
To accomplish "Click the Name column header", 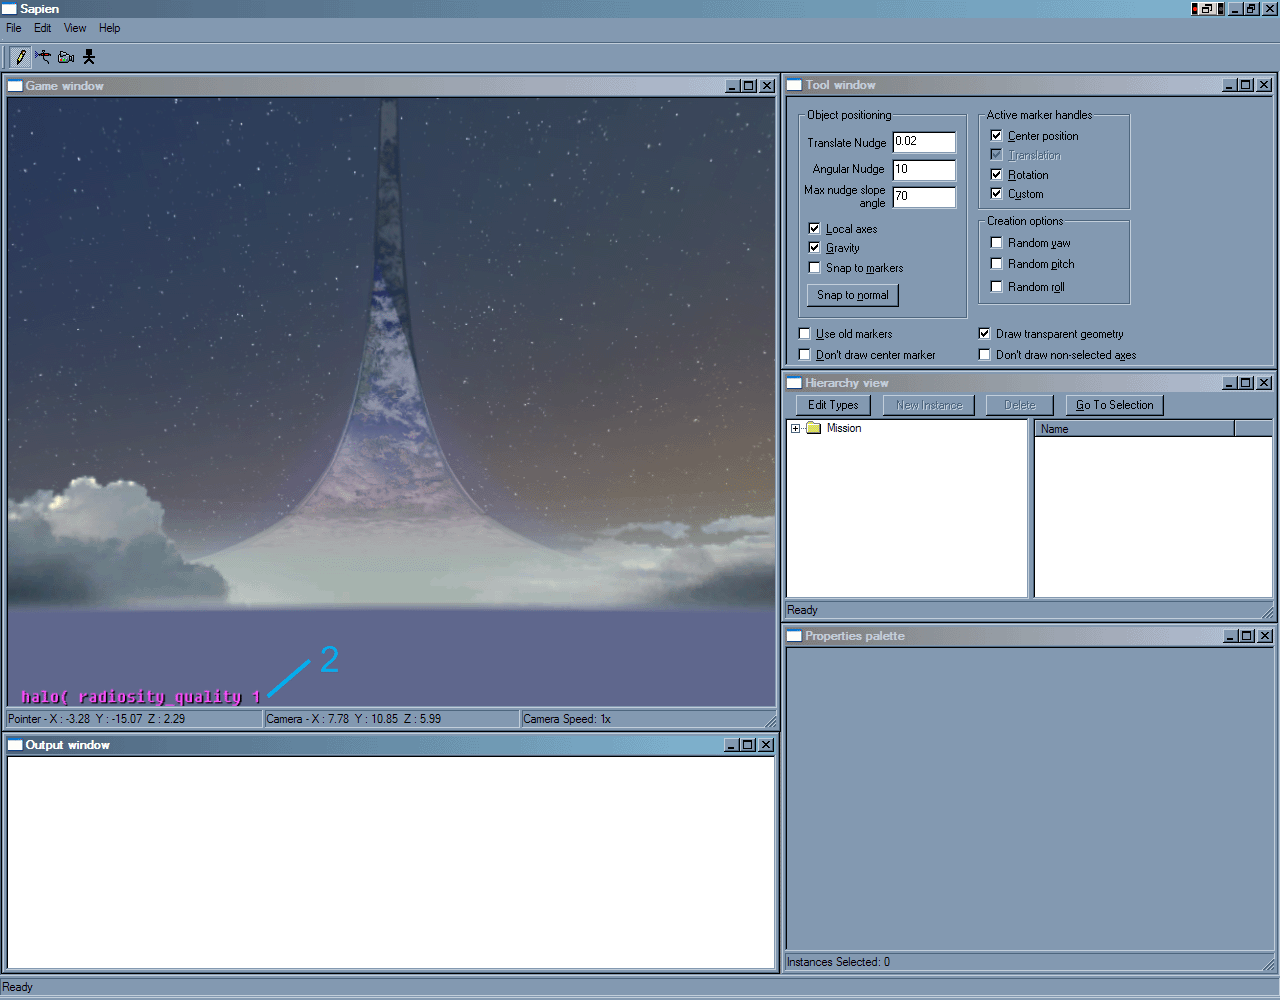I will click(x=1135, y=429).
